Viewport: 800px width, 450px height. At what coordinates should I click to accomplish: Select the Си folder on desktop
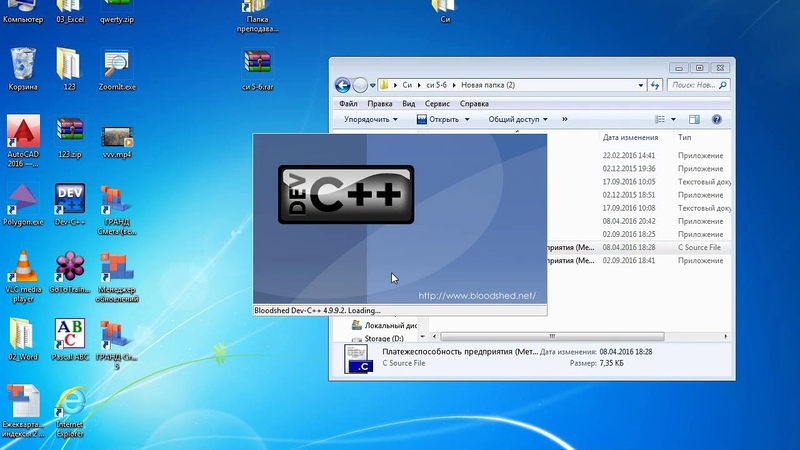[445, 11]
